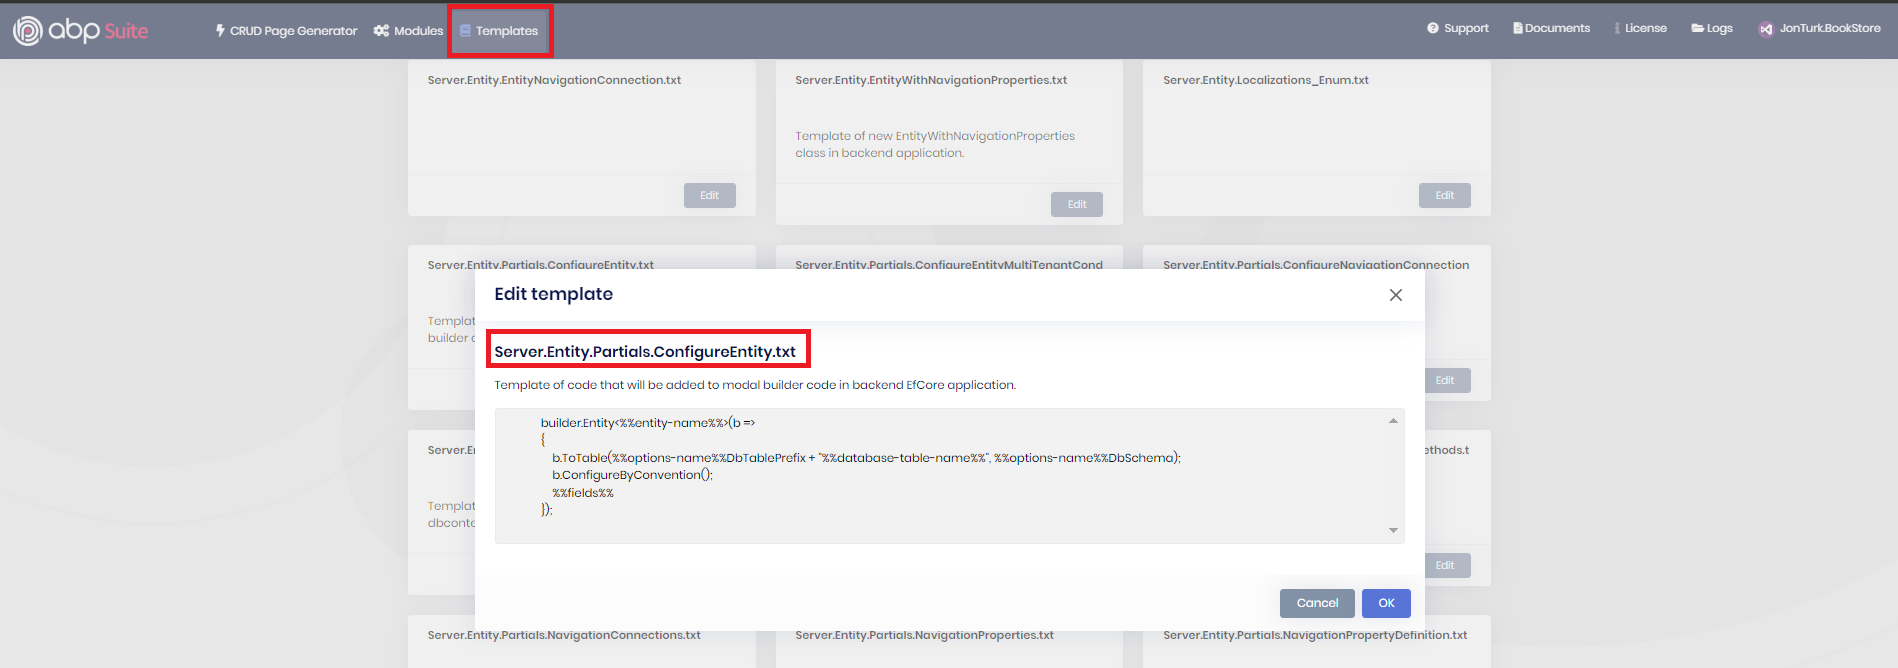Click the Support question mark icon
The height and width of the screenshot is (668, 1898).
tap(1432, 28)
